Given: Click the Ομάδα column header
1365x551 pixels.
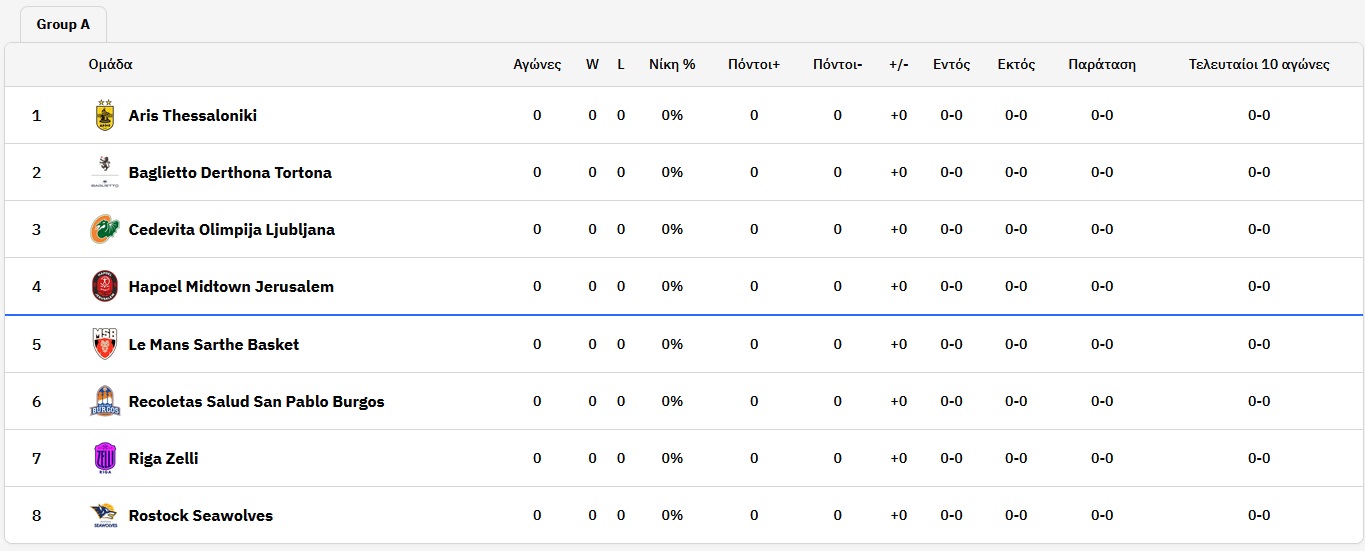Looking at the screenshot, I should click(110, 65).
